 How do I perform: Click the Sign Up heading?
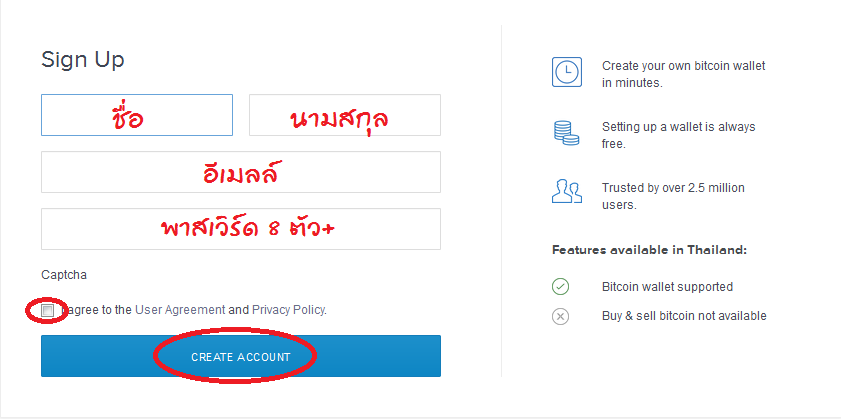[x=83, y=60]
